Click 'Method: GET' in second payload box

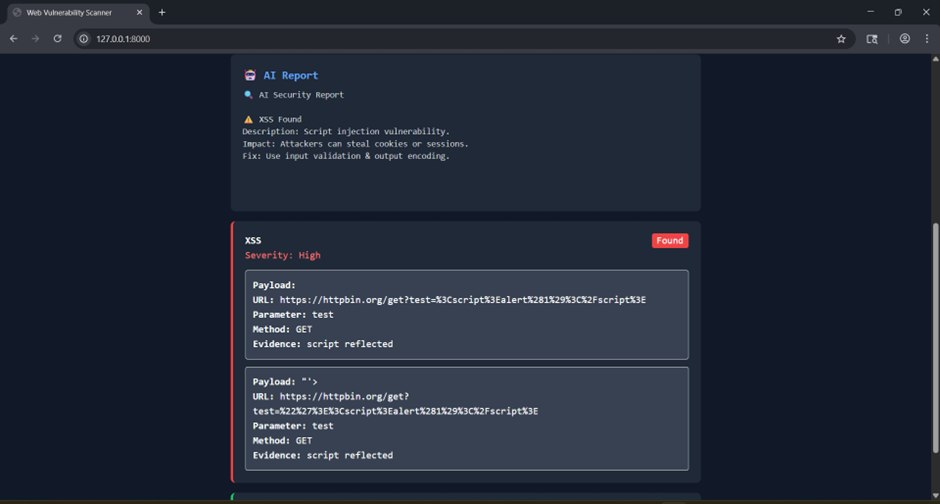(x=282, y=440)
